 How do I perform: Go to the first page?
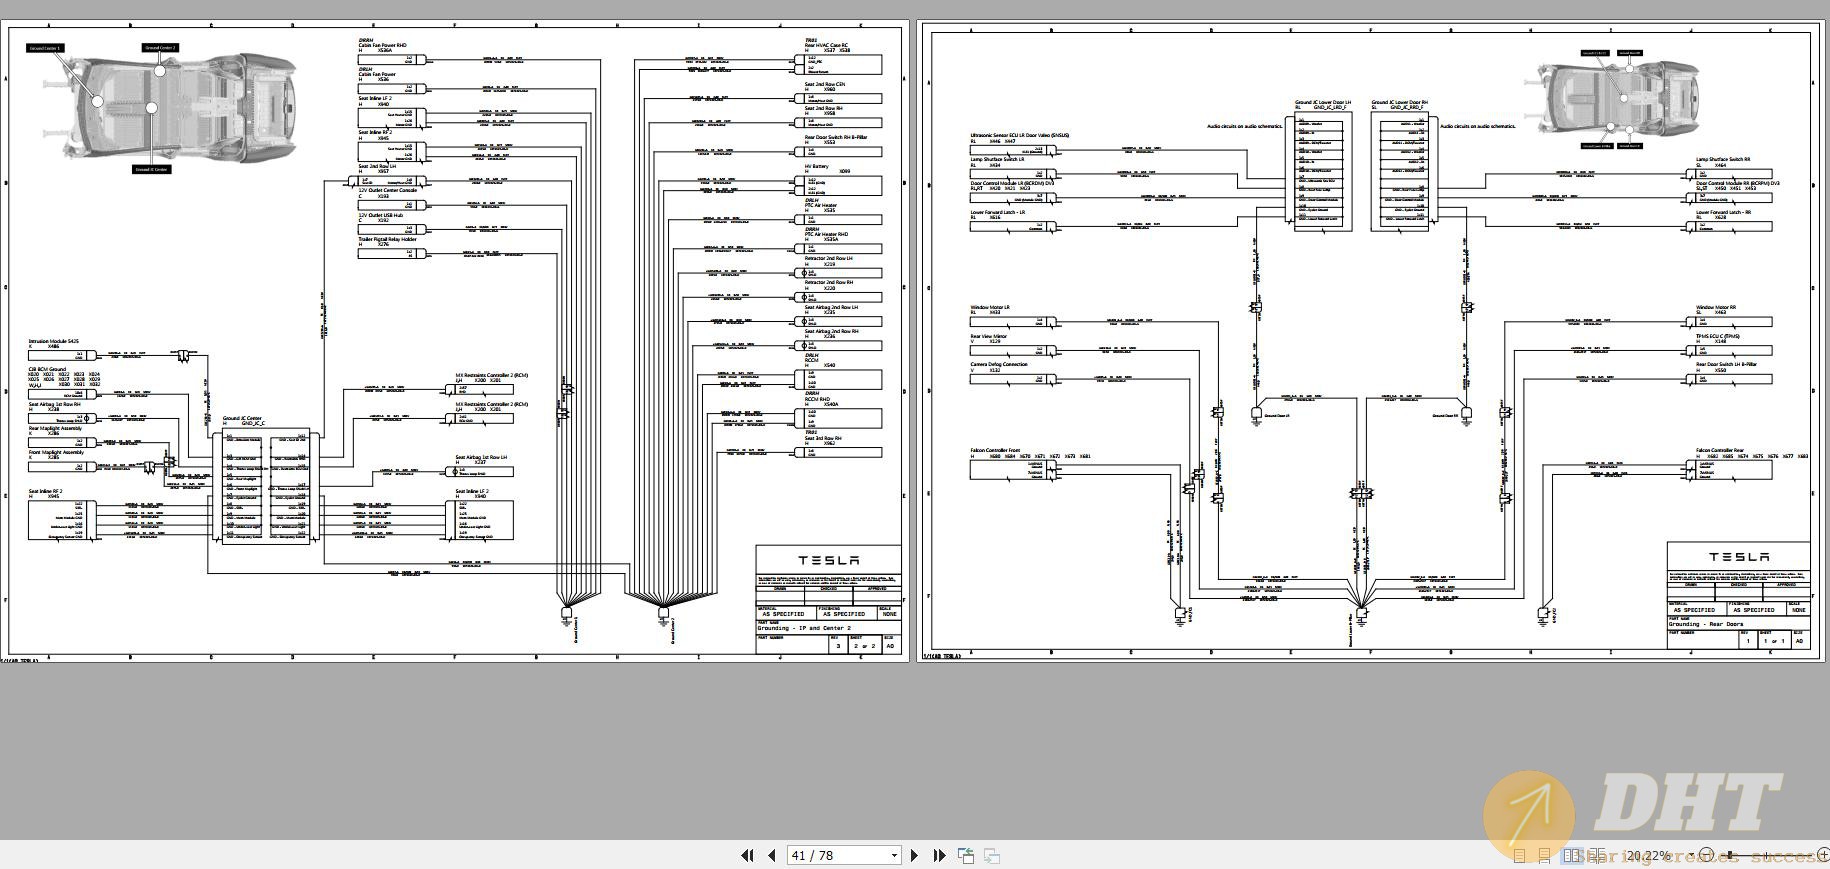tap(747, 855)
